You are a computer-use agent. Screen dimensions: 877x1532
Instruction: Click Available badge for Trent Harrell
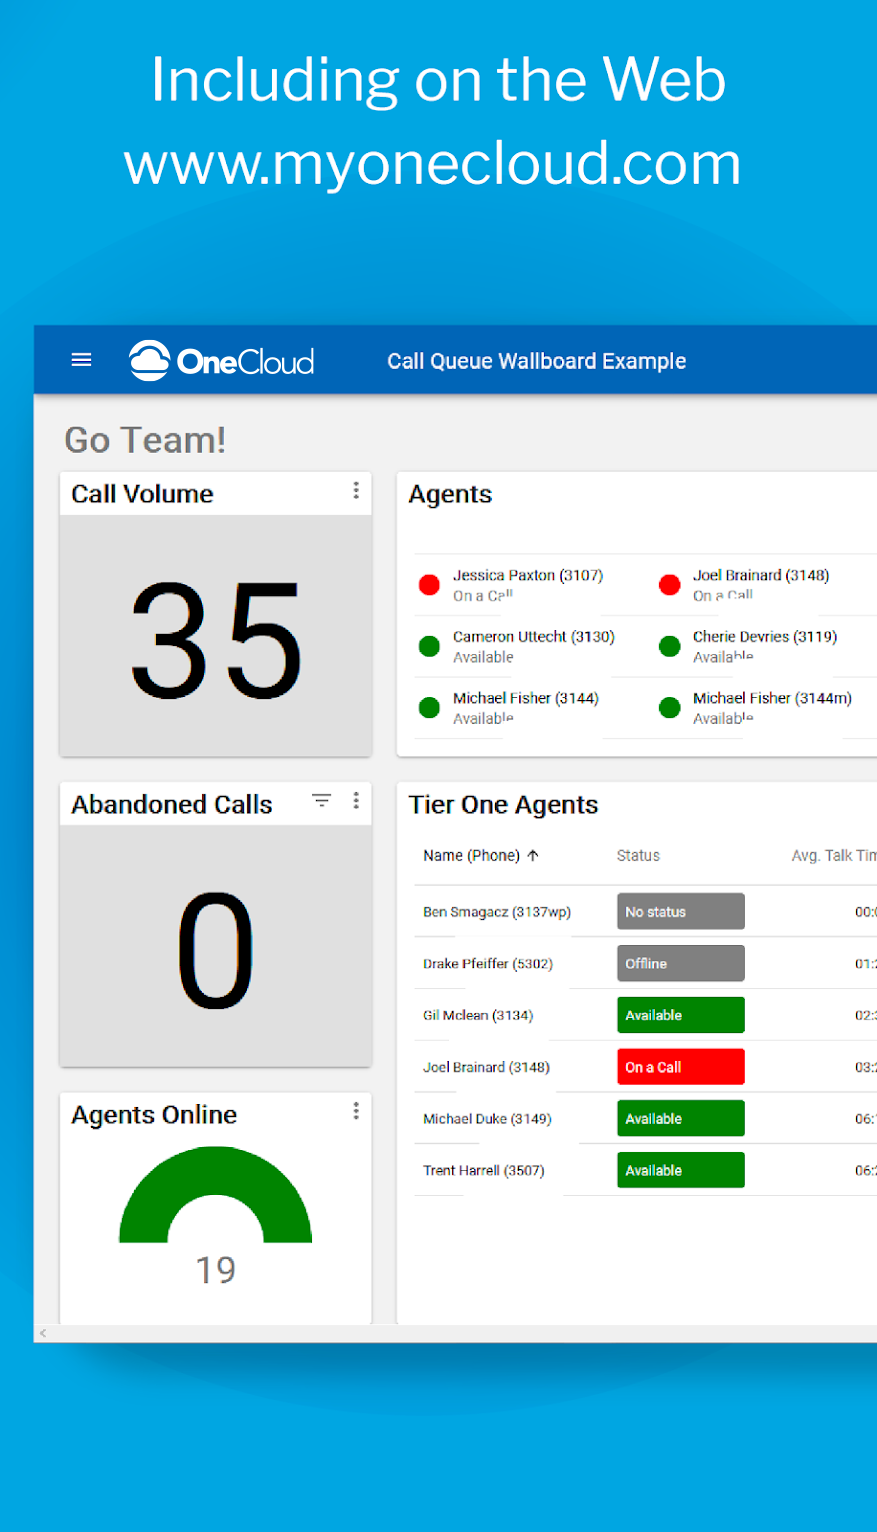tap(681, 1170)
